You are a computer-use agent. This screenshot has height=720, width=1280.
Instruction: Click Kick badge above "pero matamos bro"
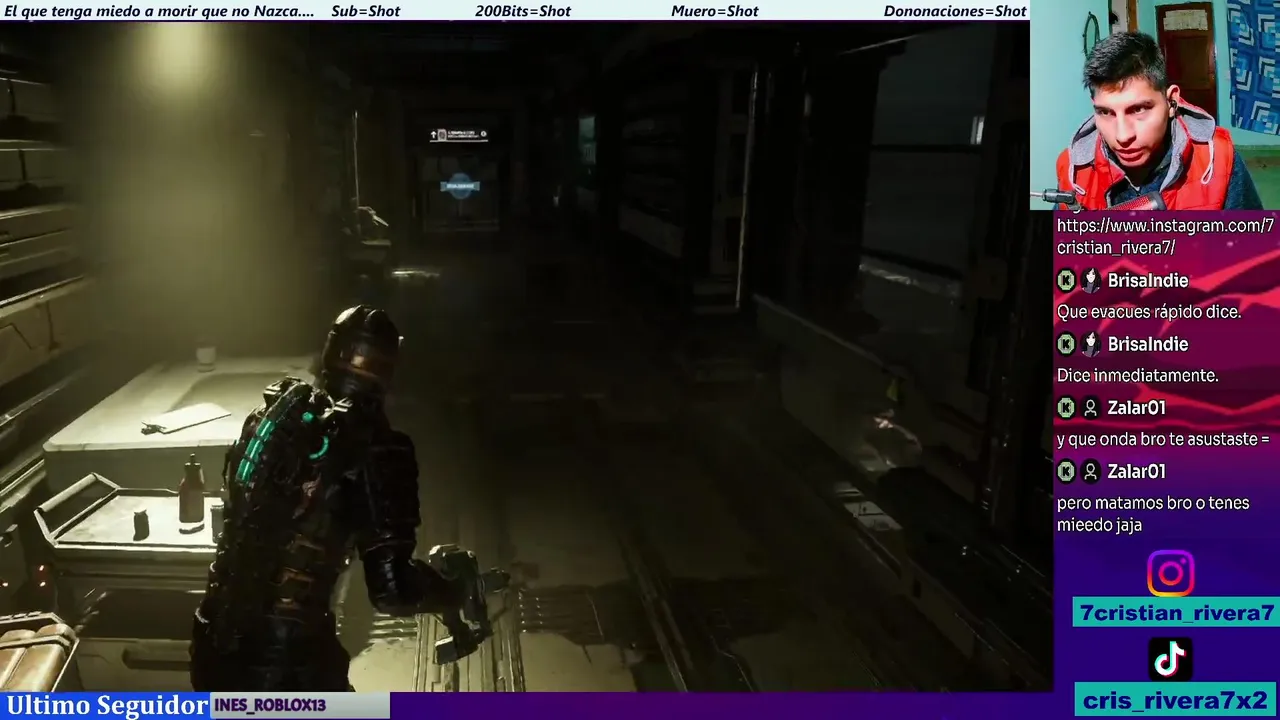pos(1066,472)
